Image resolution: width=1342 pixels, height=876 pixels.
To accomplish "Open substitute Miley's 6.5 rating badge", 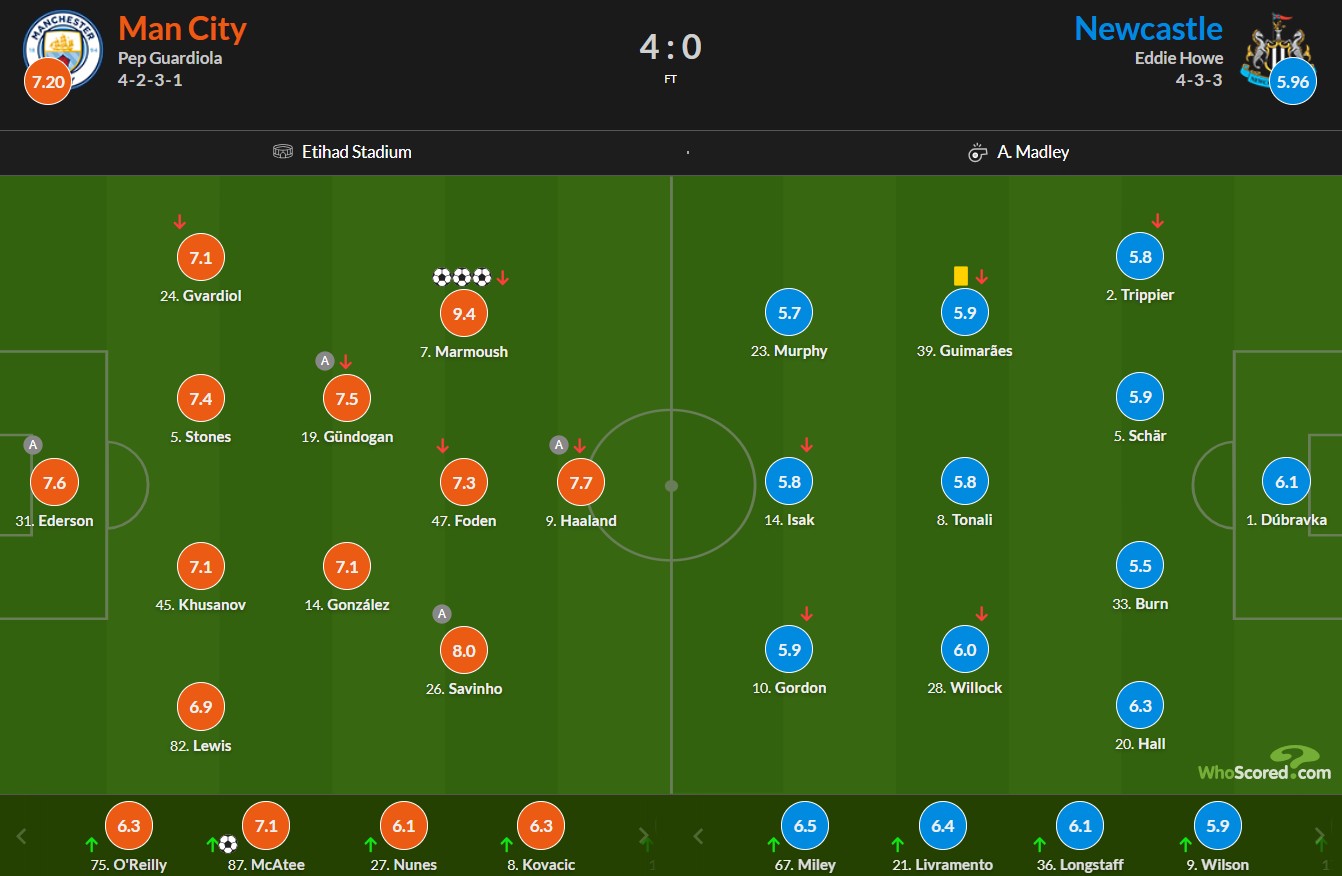I will (x=805, y=826).
